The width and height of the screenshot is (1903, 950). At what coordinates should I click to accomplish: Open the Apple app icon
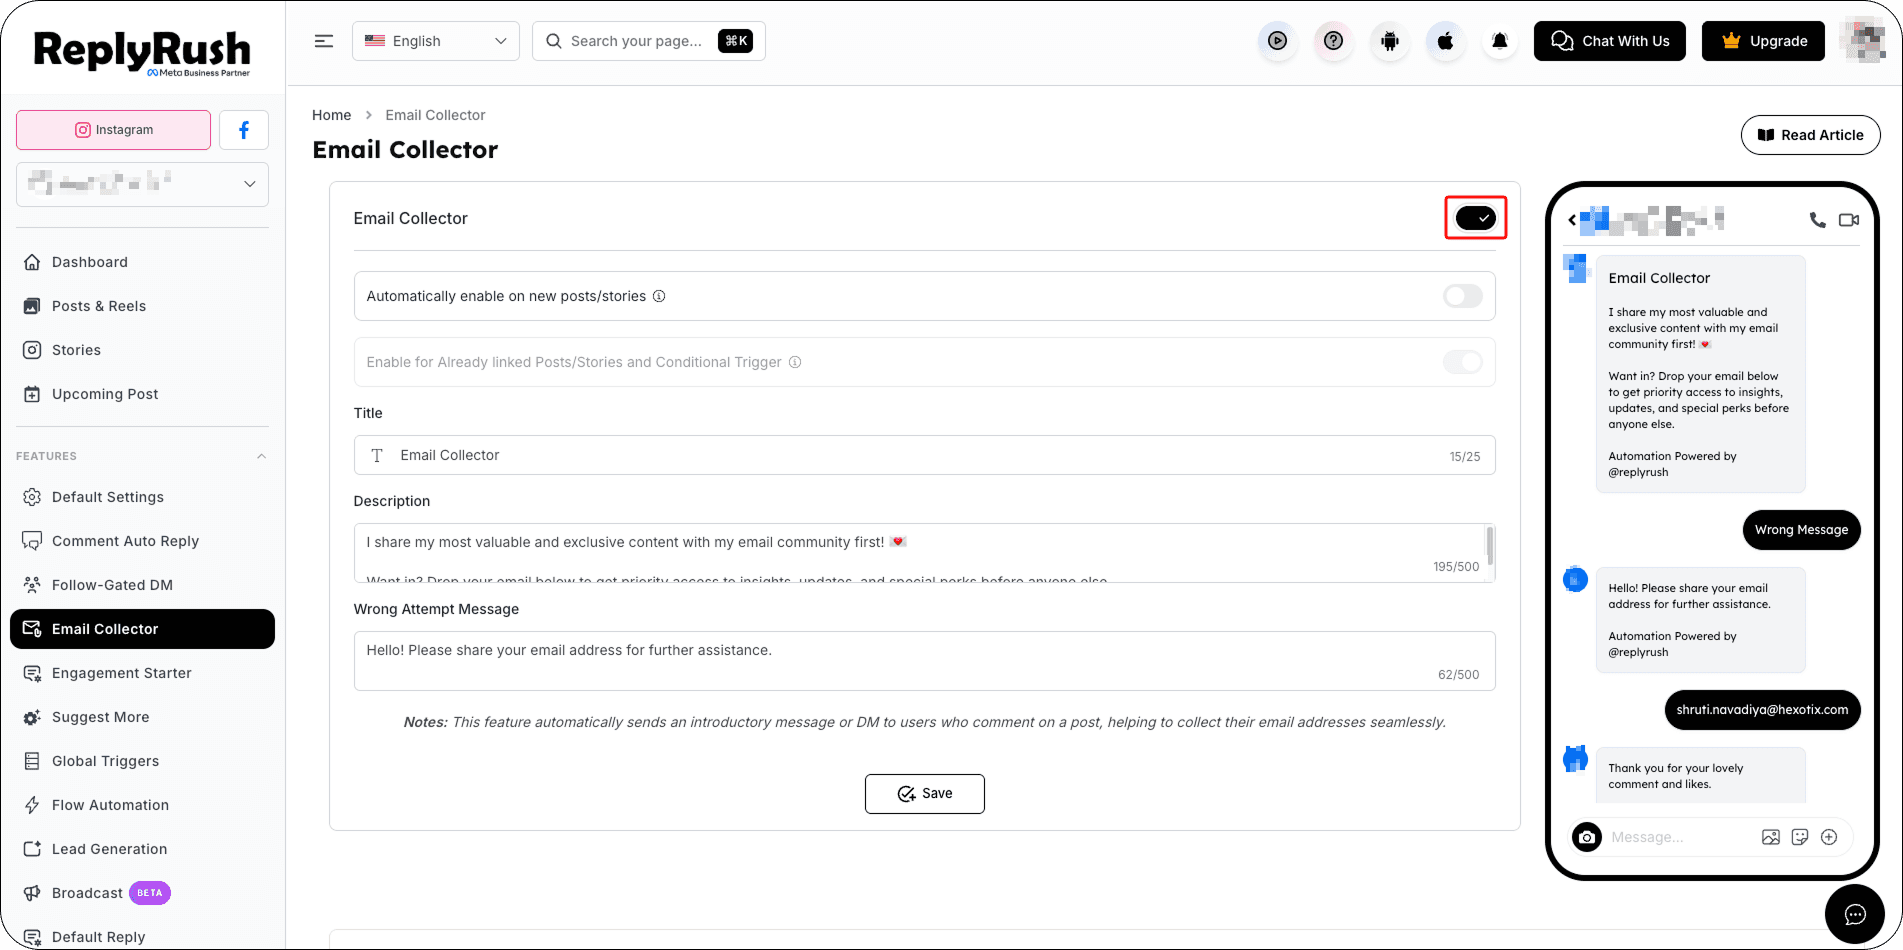1445,41
